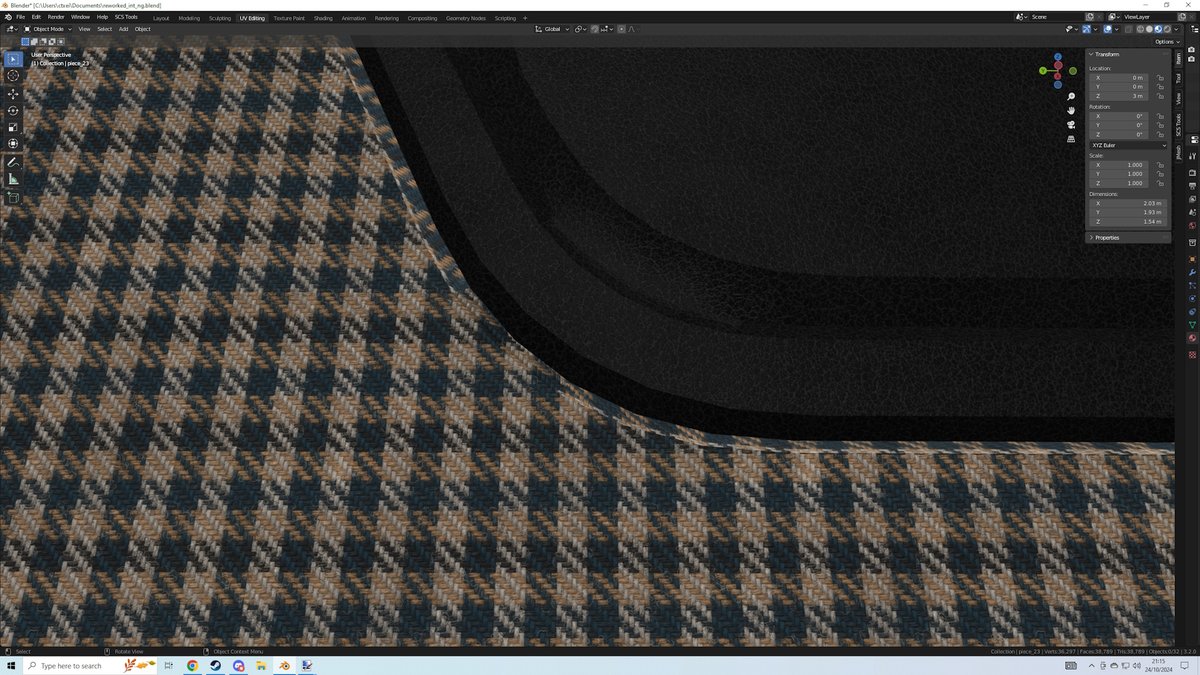Screen dimensions: 1200x675
Task: Select the Annotate tool
Action: 13,162
